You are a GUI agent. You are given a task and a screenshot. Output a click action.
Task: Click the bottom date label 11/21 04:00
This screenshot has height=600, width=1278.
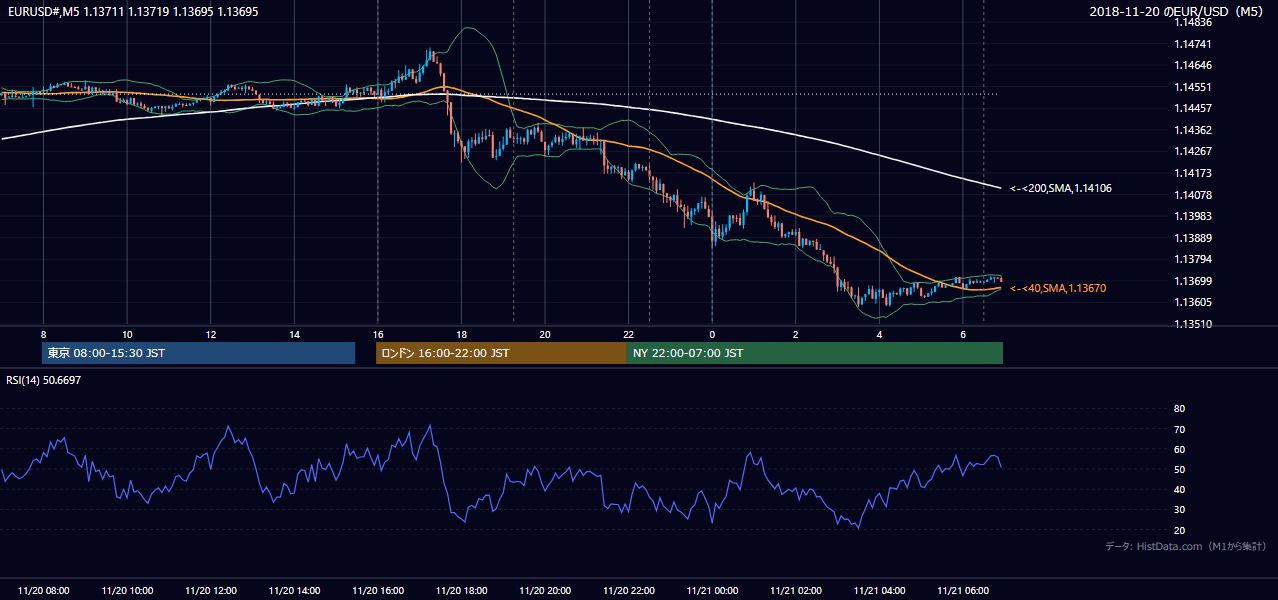pyautogui.click(x=879, y=591)
